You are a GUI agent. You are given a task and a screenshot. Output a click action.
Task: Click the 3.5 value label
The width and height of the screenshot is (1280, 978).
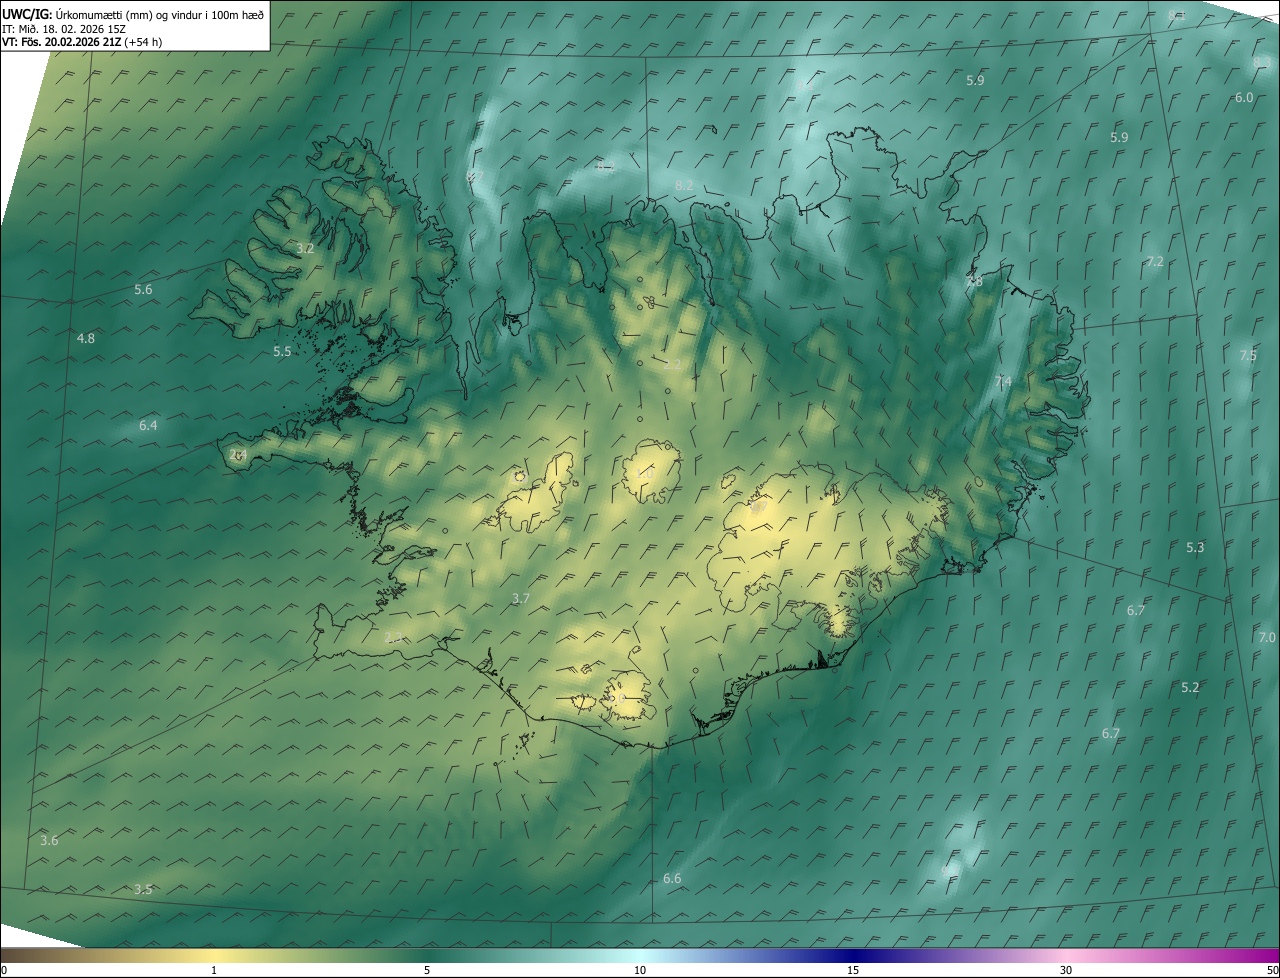(143, 889)
